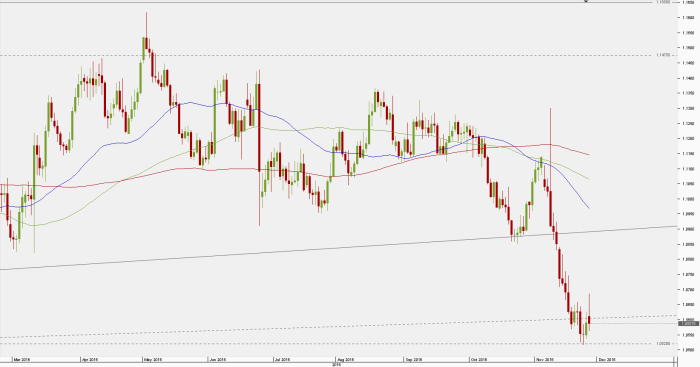This screenshot has height=367, width=700.
Task: Select the Sep 2016 date label
Action: tap(413, 359)
